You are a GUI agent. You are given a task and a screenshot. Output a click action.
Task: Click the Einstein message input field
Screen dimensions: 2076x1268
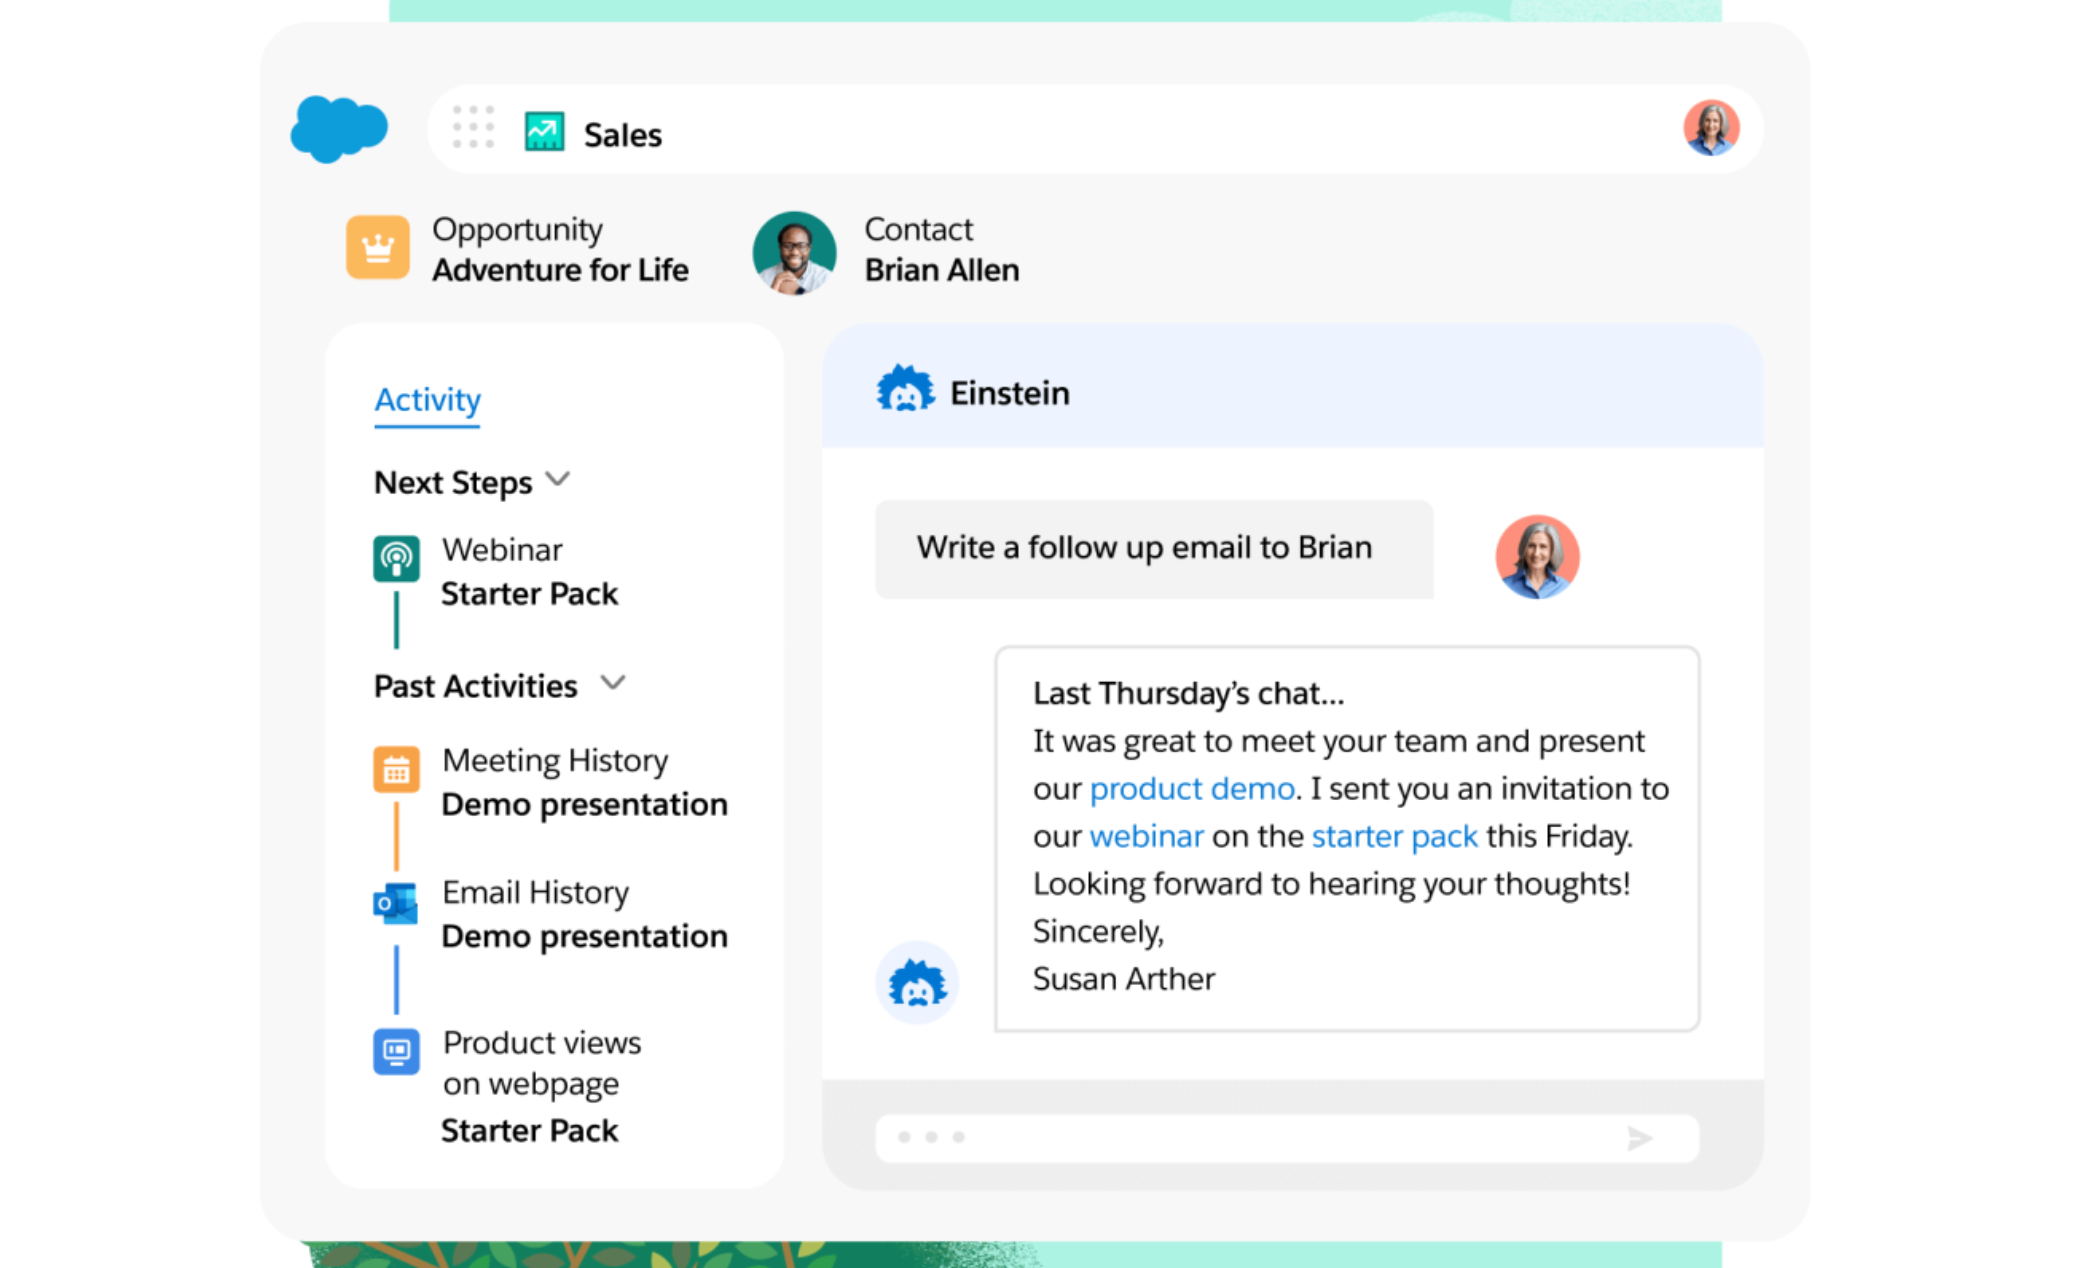point(1250,1138)
